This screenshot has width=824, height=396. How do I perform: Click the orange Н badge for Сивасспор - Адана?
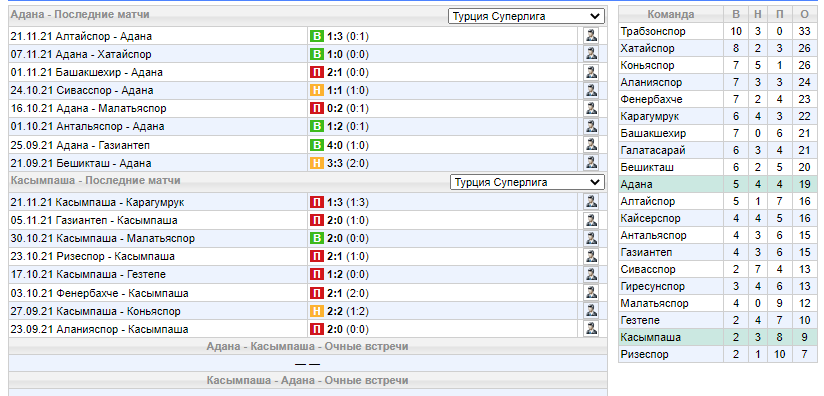[x=316, y=90]
